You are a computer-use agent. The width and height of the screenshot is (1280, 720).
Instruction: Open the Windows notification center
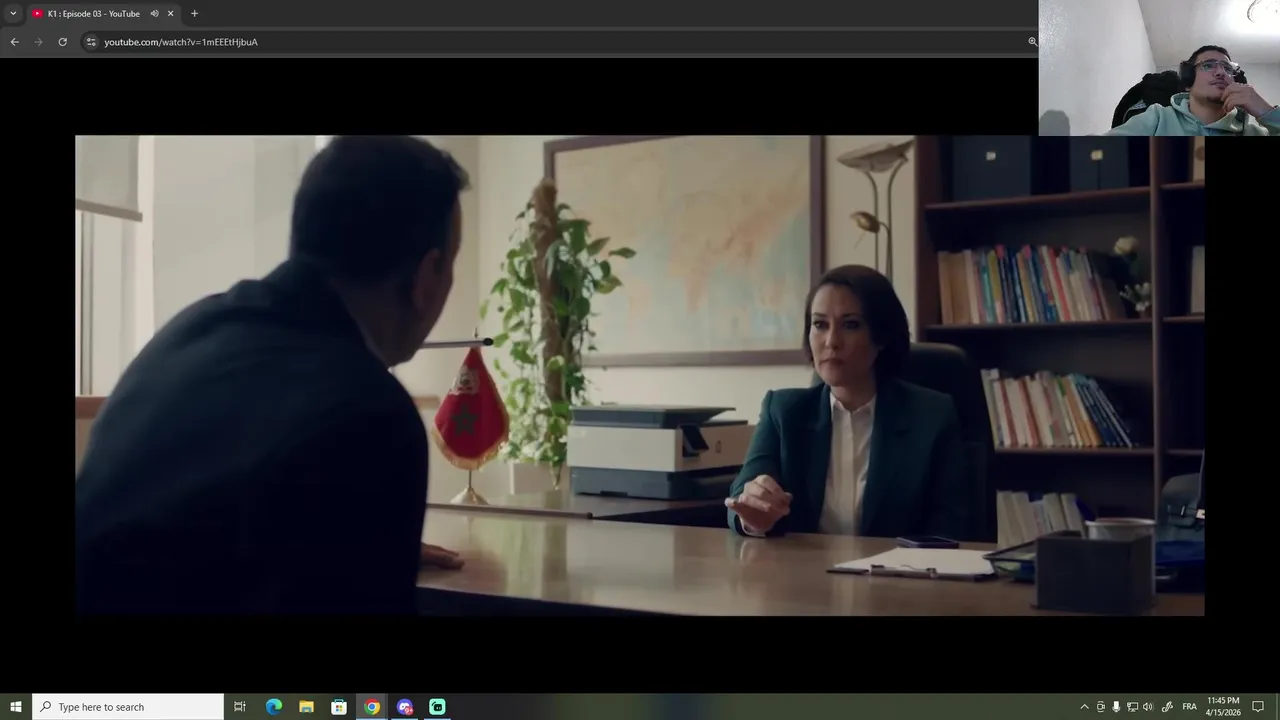pyautogui.click(x=1259, y=707)
